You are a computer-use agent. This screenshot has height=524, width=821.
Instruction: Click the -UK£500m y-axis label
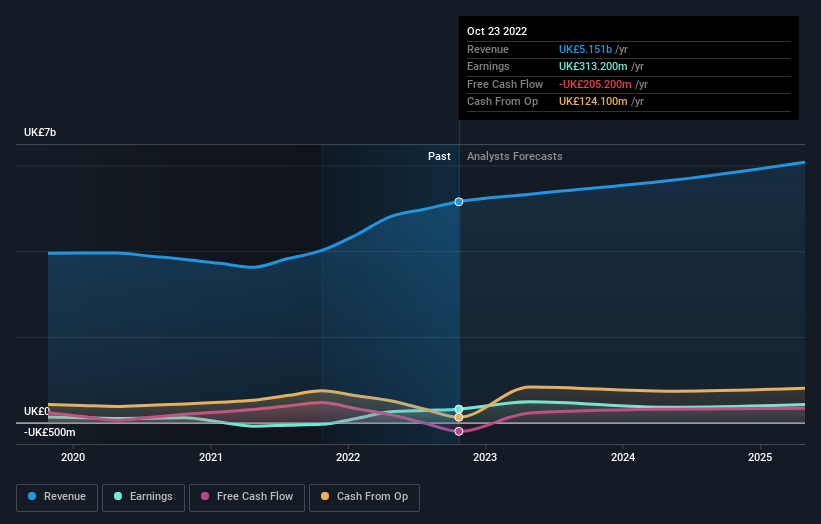pyautogui.click(x=50, y=432)
